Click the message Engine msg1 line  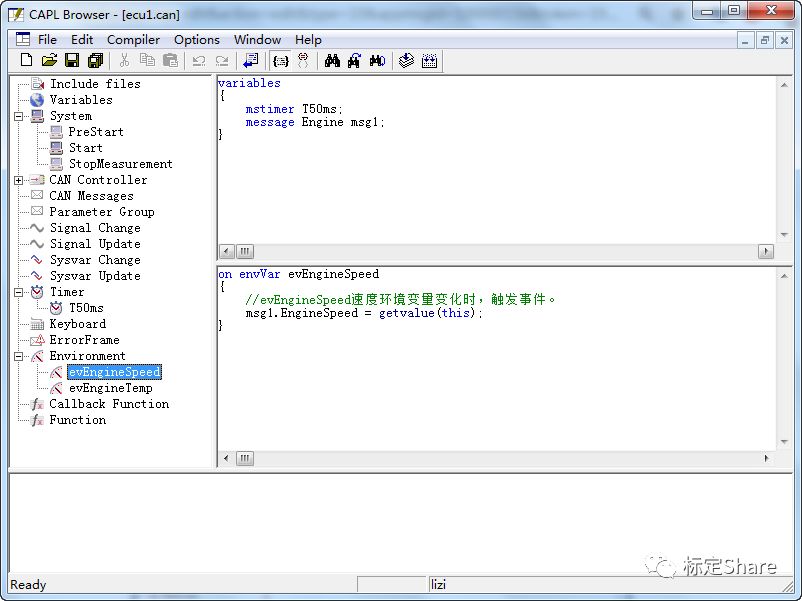pos(315,122)
